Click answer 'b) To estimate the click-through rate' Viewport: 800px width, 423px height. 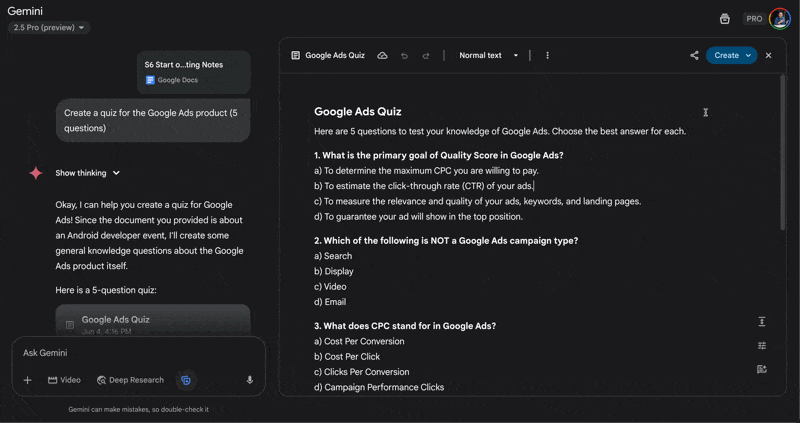(x=423, y=186)
